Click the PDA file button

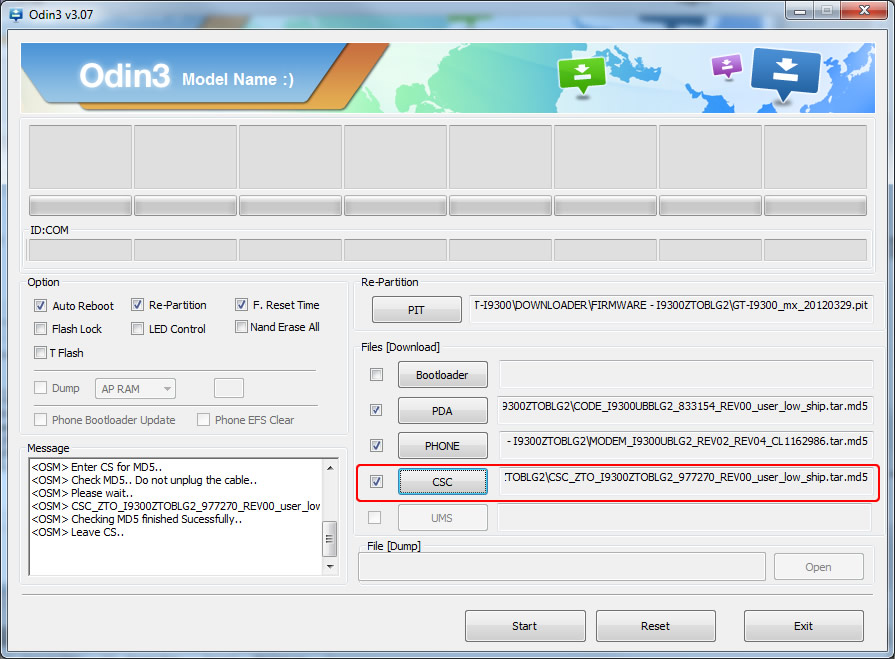[x=442, y=411]
